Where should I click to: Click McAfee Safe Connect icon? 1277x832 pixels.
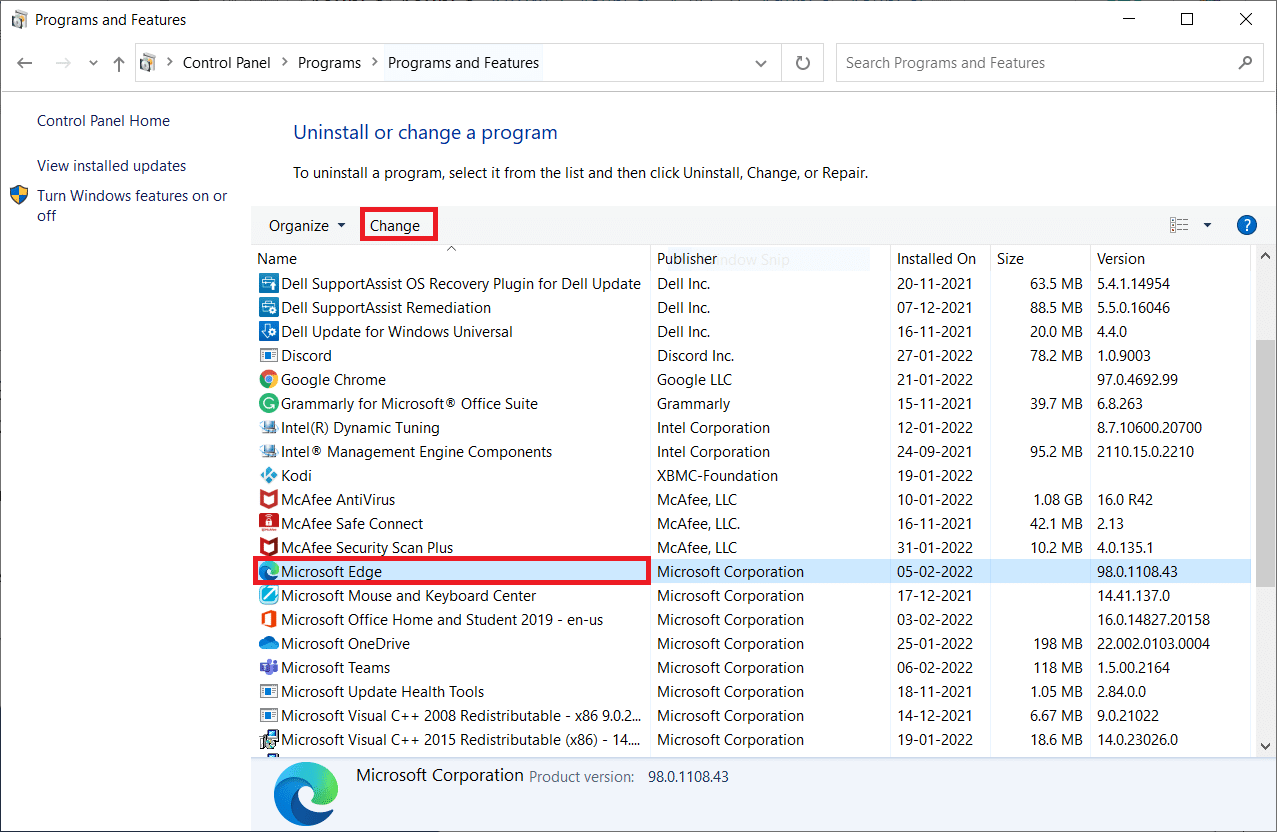pyautogui.click(x=268, y=524)
